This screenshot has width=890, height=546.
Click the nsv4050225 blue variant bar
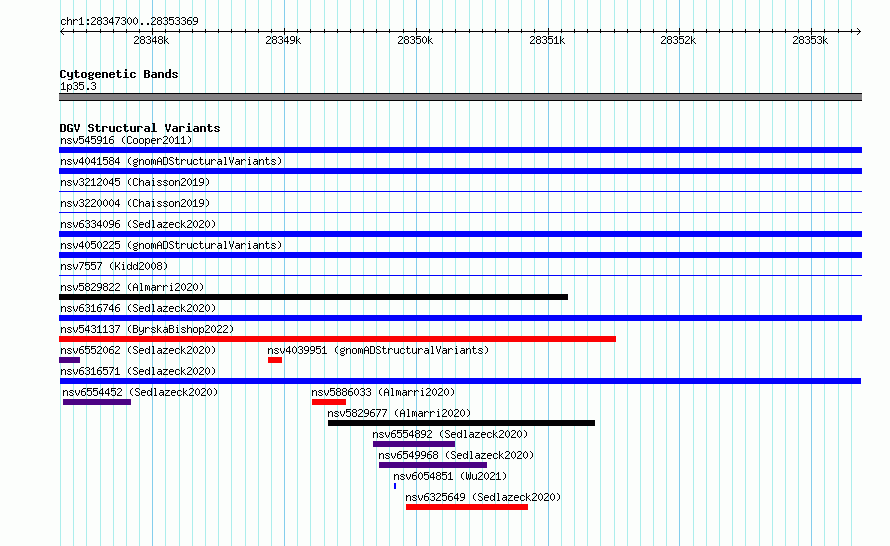point(460,255)
